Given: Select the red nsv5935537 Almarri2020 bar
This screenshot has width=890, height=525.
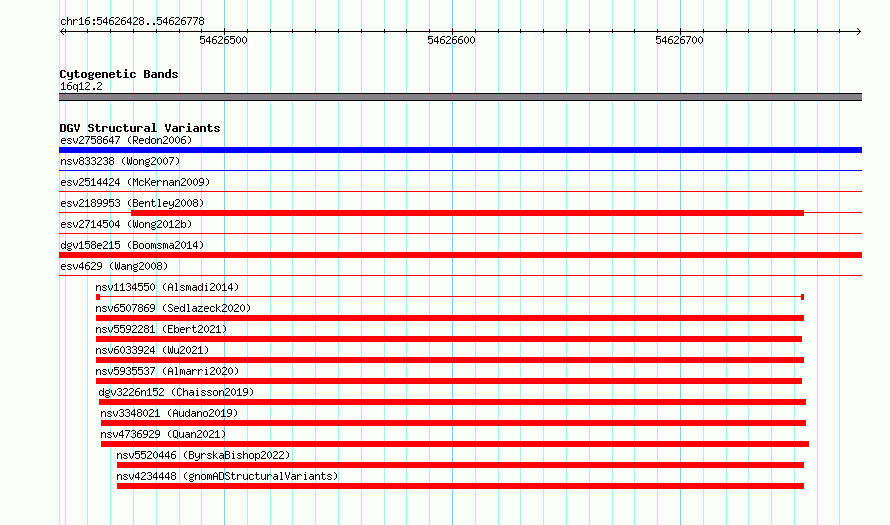Looking at the screenshot, I should coord(449,381).
